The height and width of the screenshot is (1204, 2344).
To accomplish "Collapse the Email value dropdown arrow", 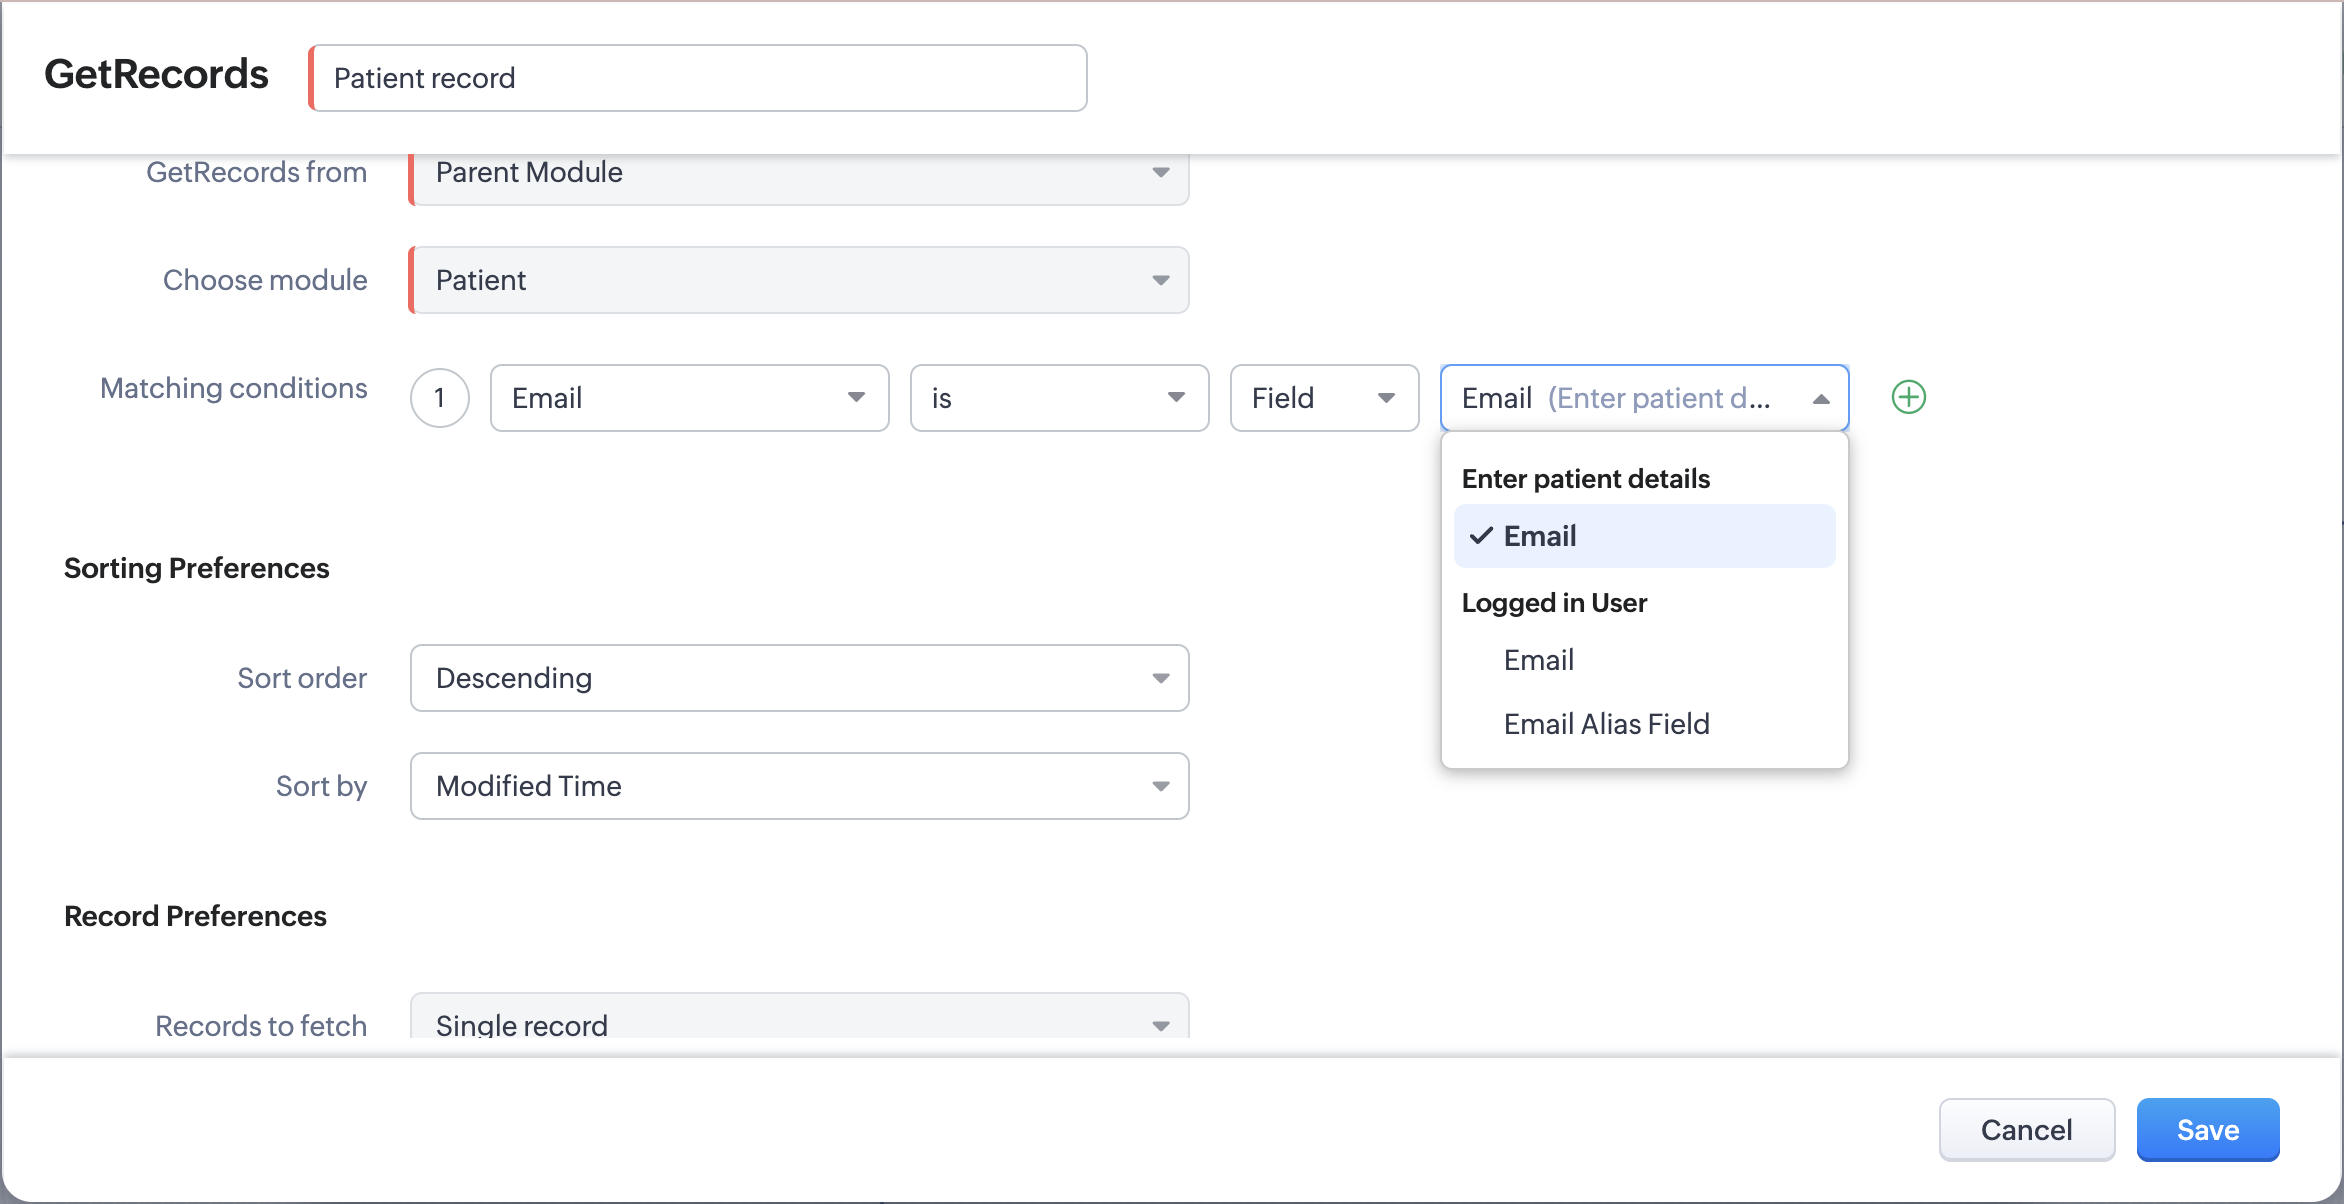I will (x=1820, y=398).
